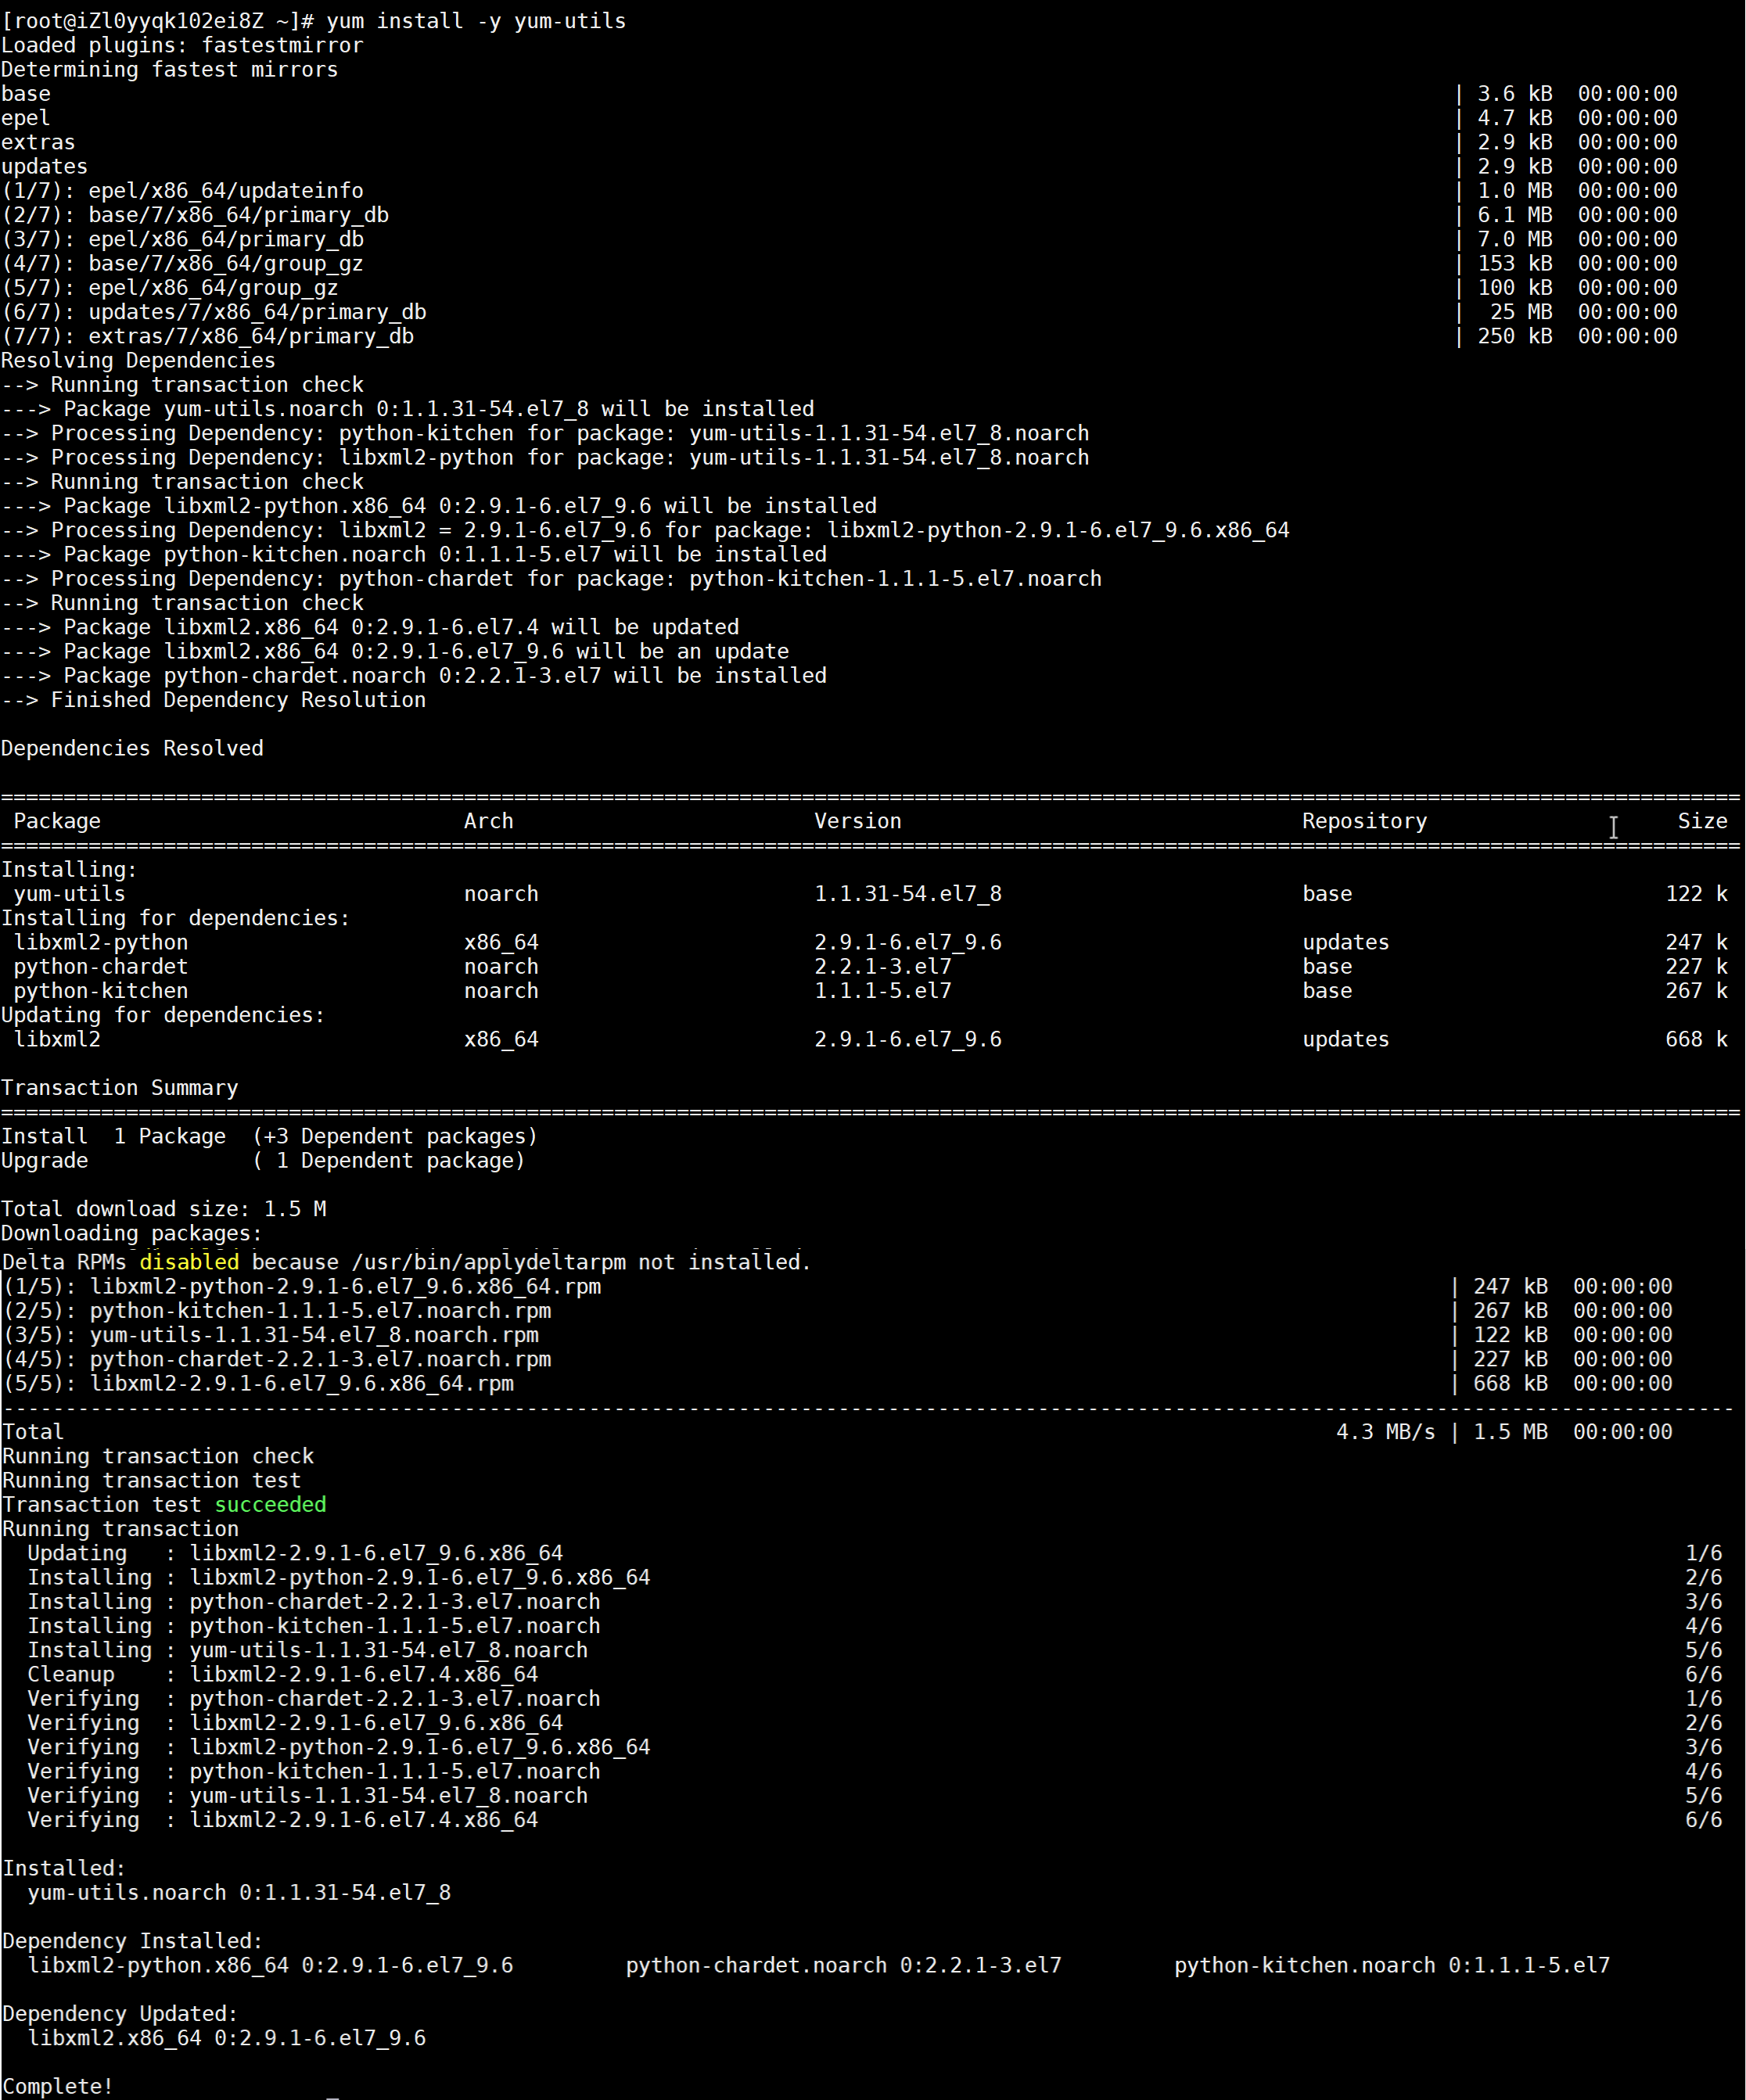Click 'Total download size: 1.5 M' text

164,1209
